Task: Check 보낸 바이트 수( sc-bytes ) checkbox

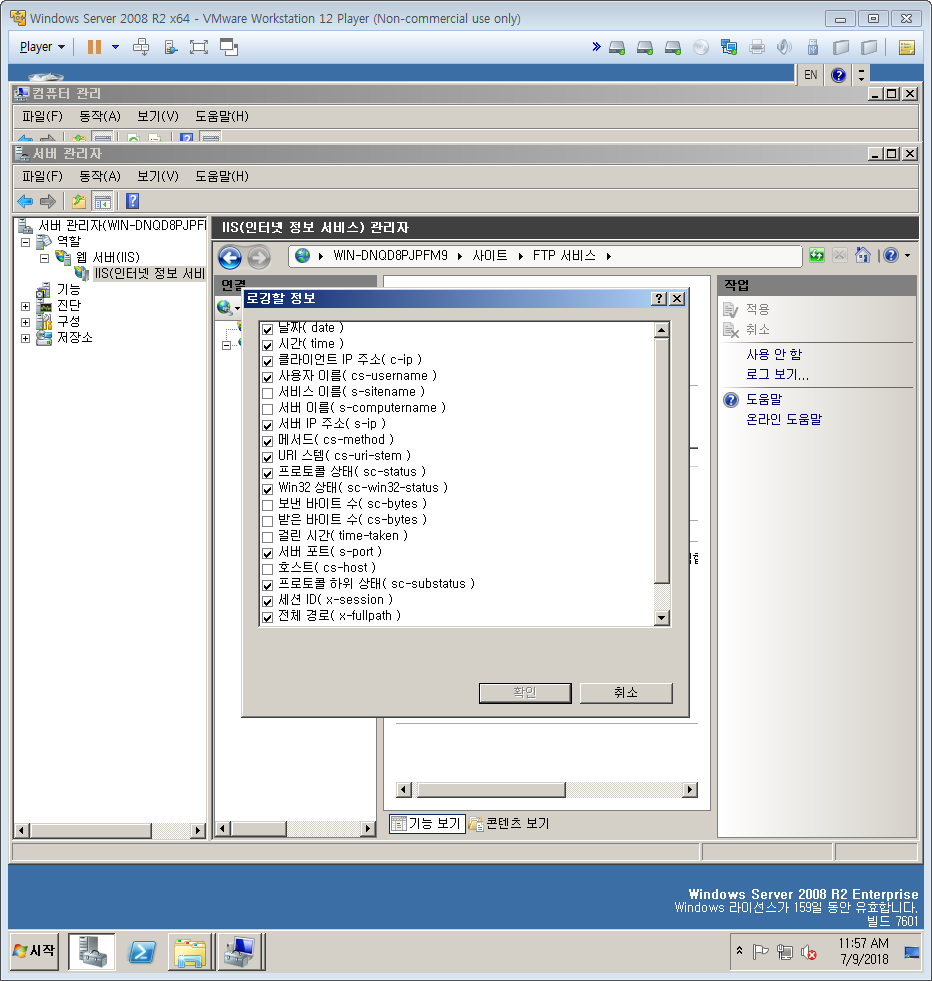Action: 268,506
